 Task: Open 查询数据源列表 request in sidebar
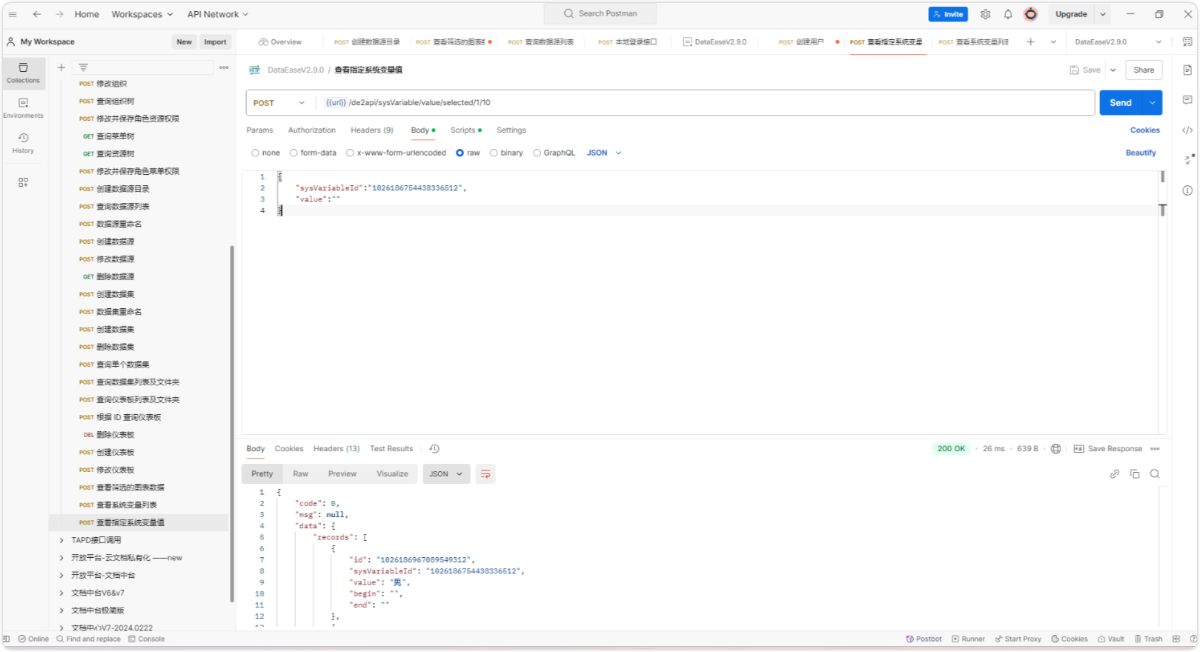[x=122, y=206]
